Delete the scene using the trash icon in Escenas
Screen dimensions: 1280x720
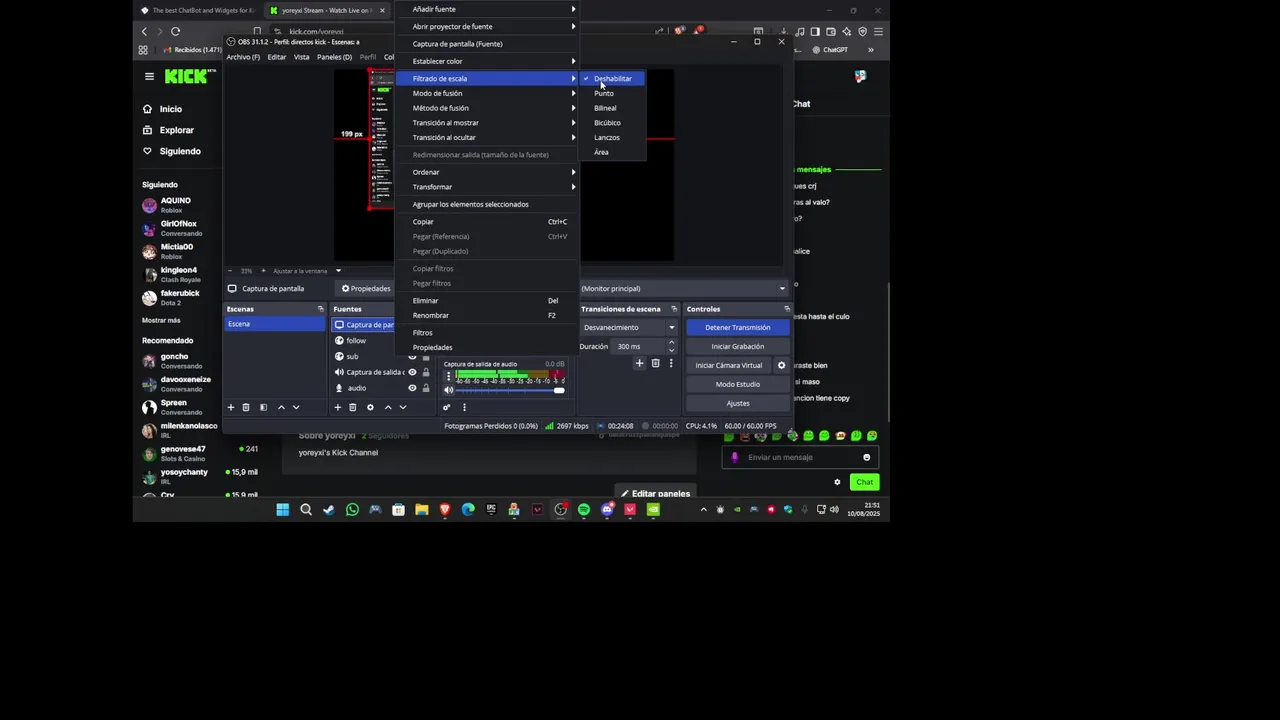(x=246, y=407)
